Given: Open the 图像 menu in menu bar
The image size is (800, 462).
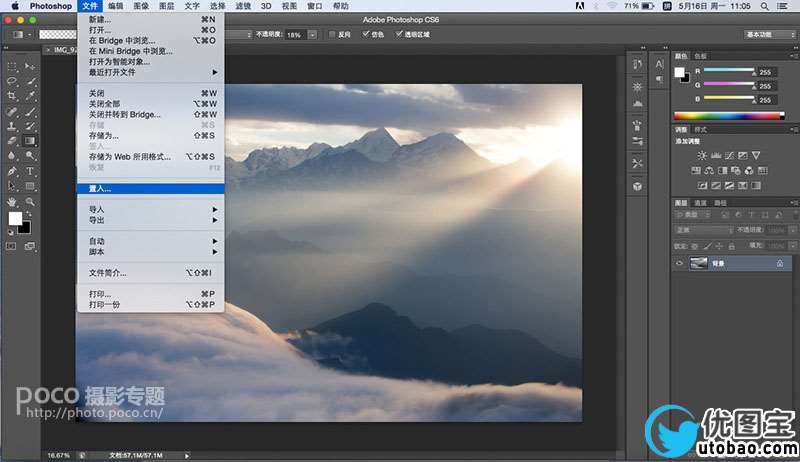Looking at the screenshot, I should pos(141,6).
